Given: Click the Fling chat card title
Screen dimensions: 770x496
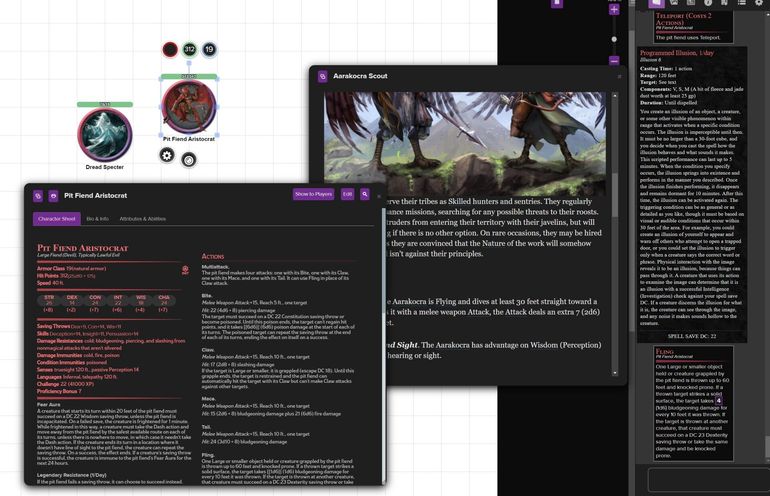Looking at the screenshot, I should click(x=664, y=352).
